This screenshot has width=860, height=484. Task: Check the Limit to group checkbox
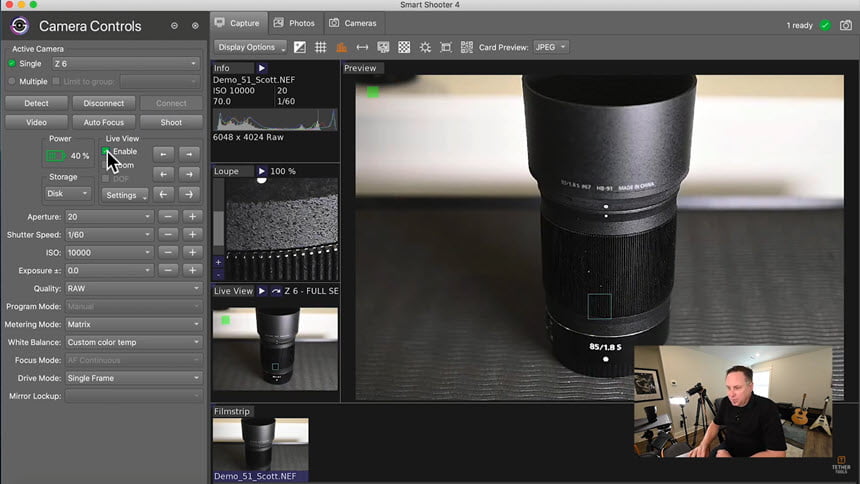pyautogui.click(x=56, y=81)
